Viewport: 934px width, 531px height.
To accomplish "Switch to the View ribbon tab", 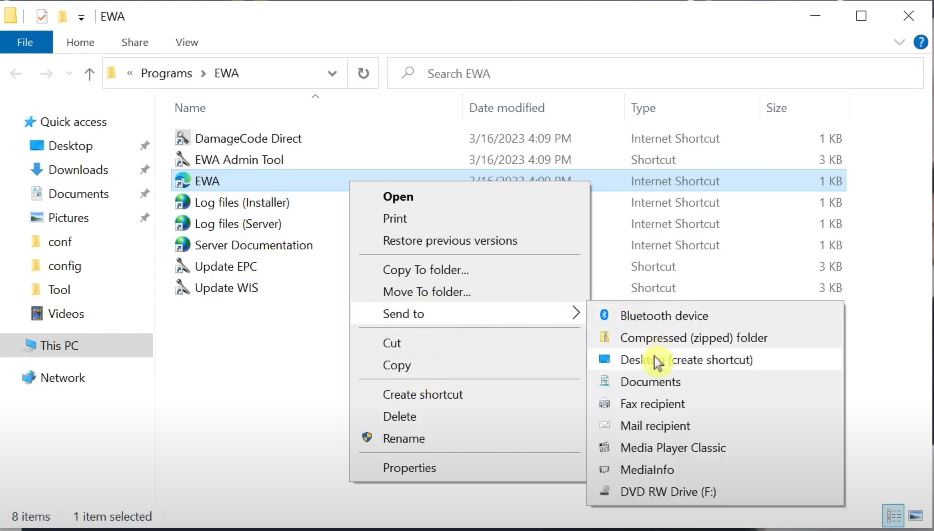I will (x=186, y=42).
